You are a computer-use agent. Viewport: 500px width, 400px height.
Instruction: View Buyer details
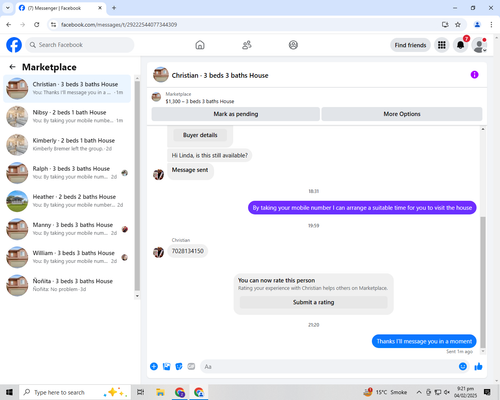click(200, 135)
